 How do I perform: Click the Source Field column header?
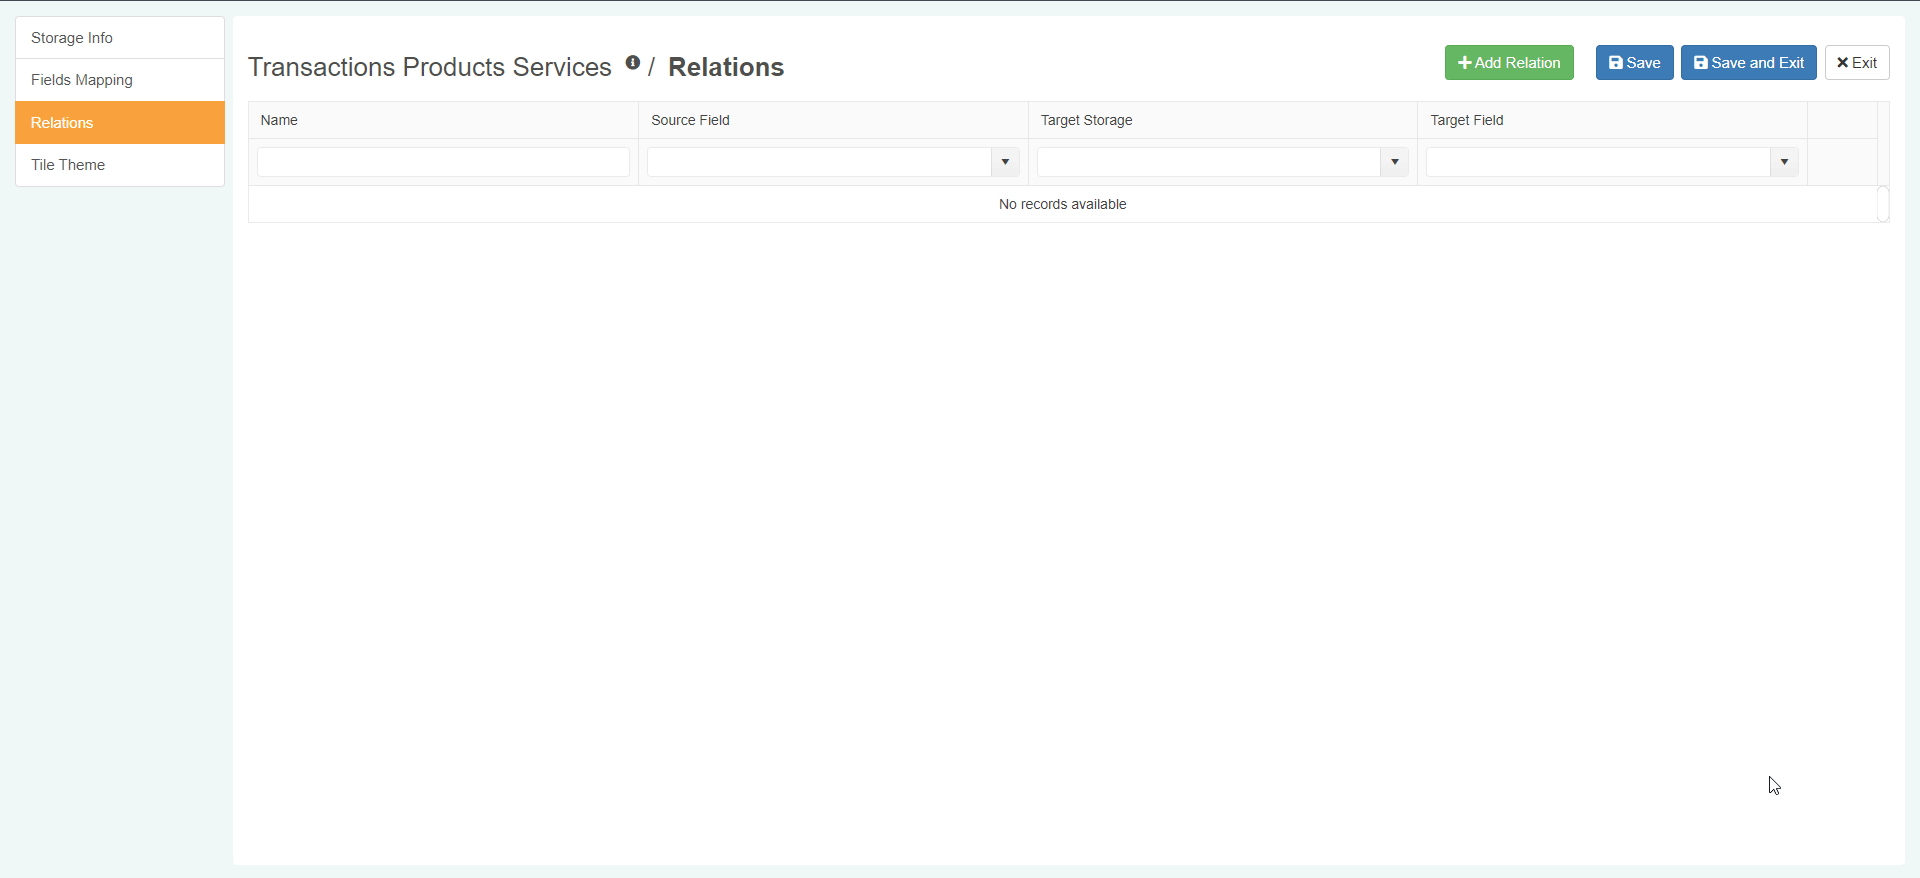pyautogui.click(x=690, y=120)
